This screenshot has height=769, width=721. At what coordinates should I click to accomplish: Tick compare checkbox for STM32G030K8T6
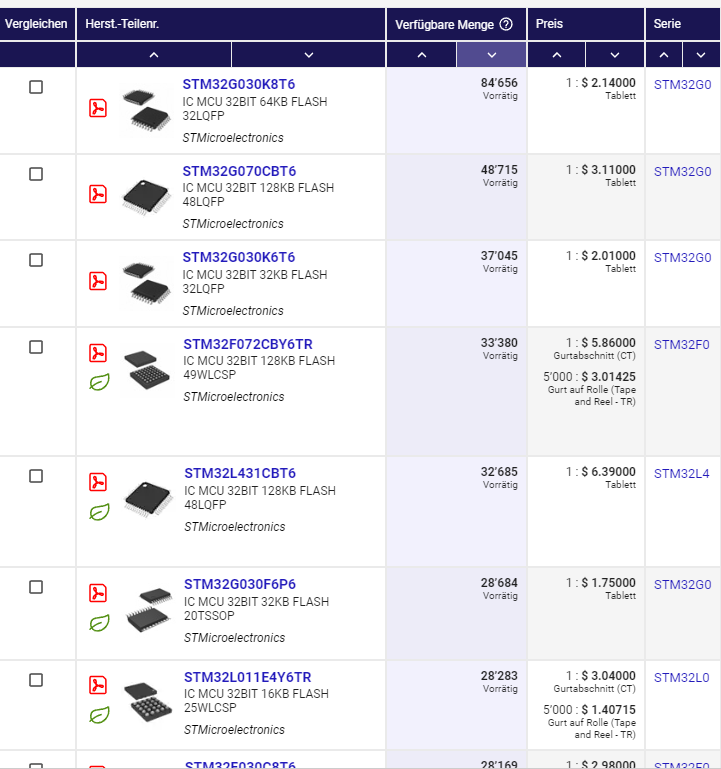point(36,87)
